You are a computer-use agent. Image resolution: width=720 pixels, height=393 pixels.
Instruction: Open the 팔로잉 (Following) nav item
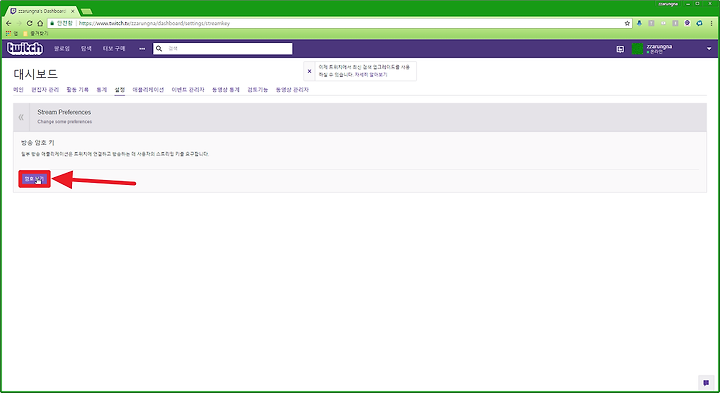coord(62,48)
